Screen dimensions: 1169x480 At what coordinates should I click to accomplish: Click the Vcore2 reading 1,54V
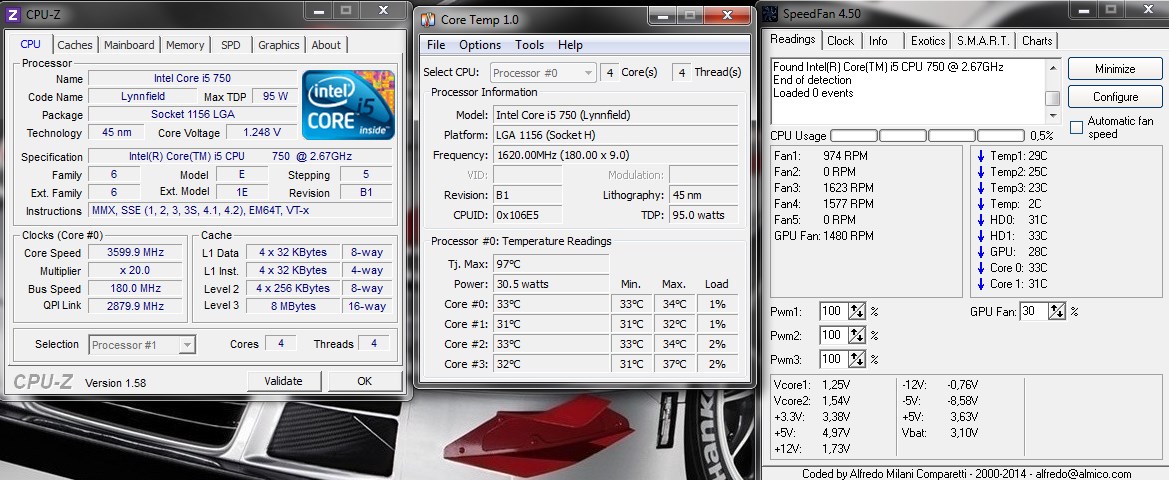(x=836, y=401)
